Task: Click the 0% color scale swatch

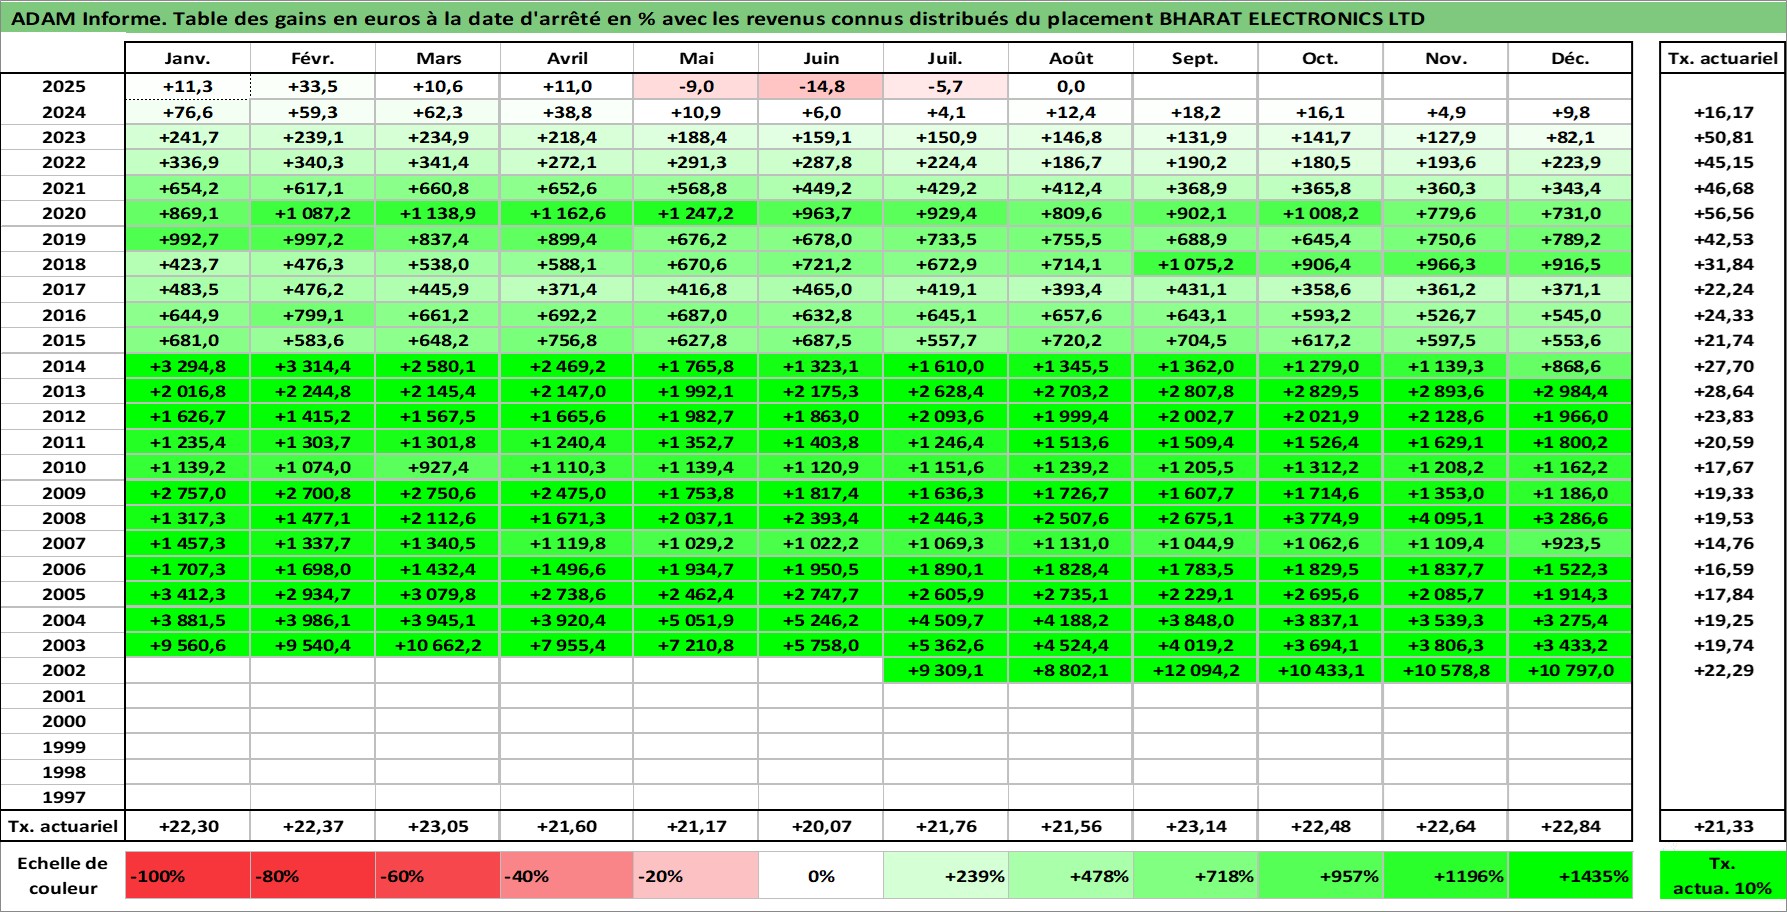Action: (821, 876)
